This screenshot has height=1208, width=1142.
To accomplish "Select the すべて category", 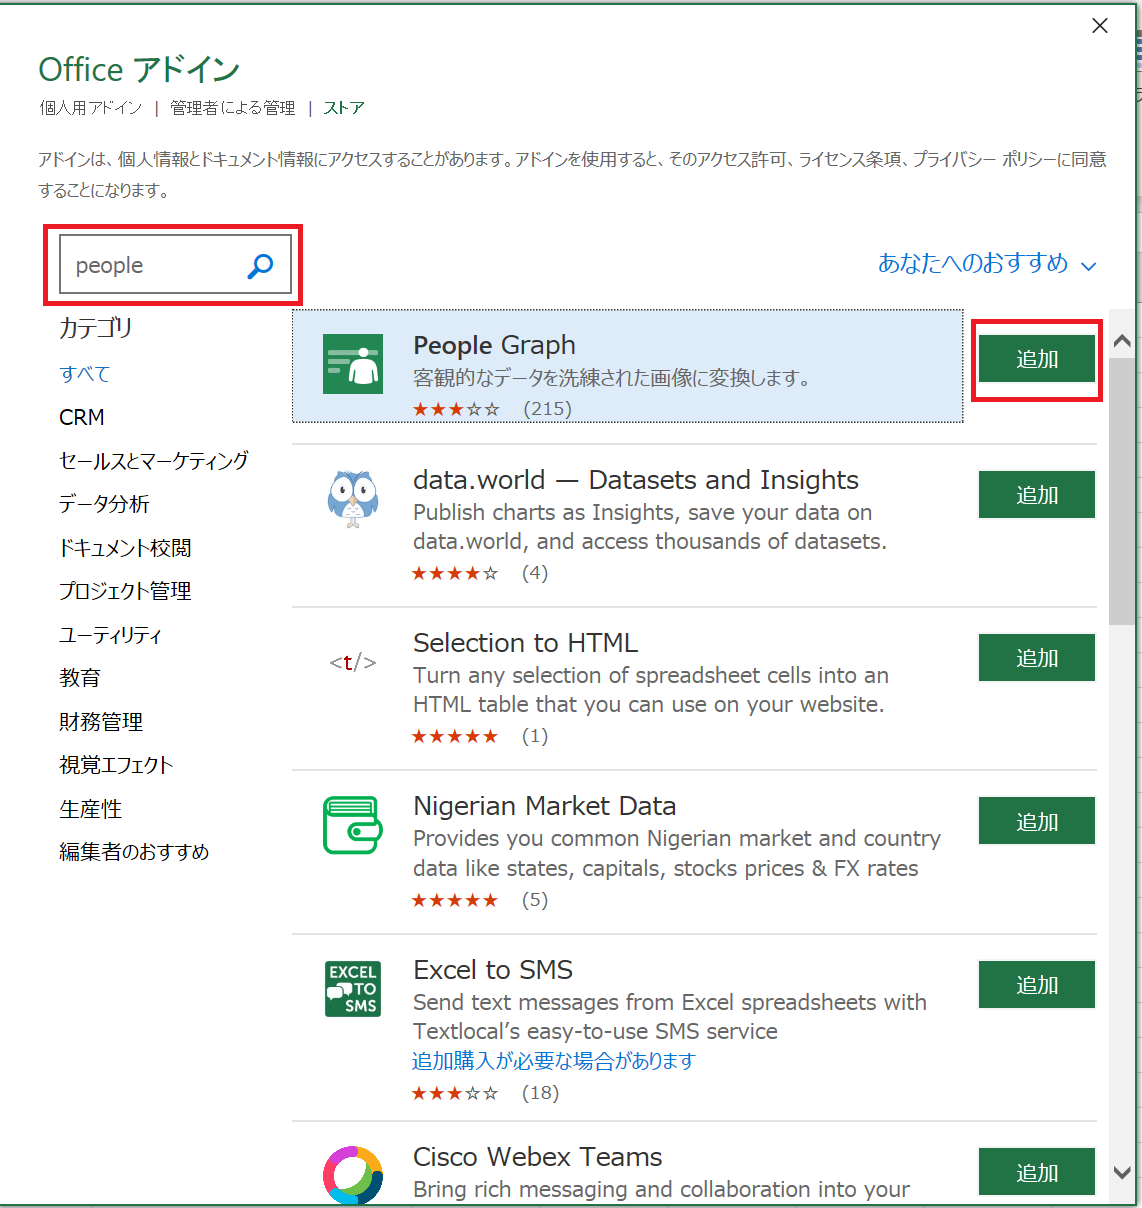I will [x=85, y=374].
